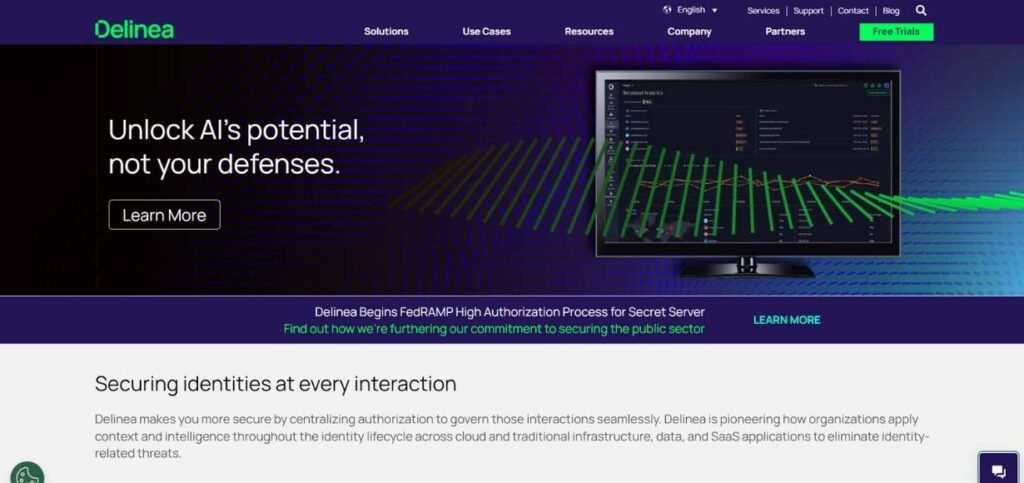Open the search magnifier icon
Screen dimensions: 1024x483
click(921, 10)
